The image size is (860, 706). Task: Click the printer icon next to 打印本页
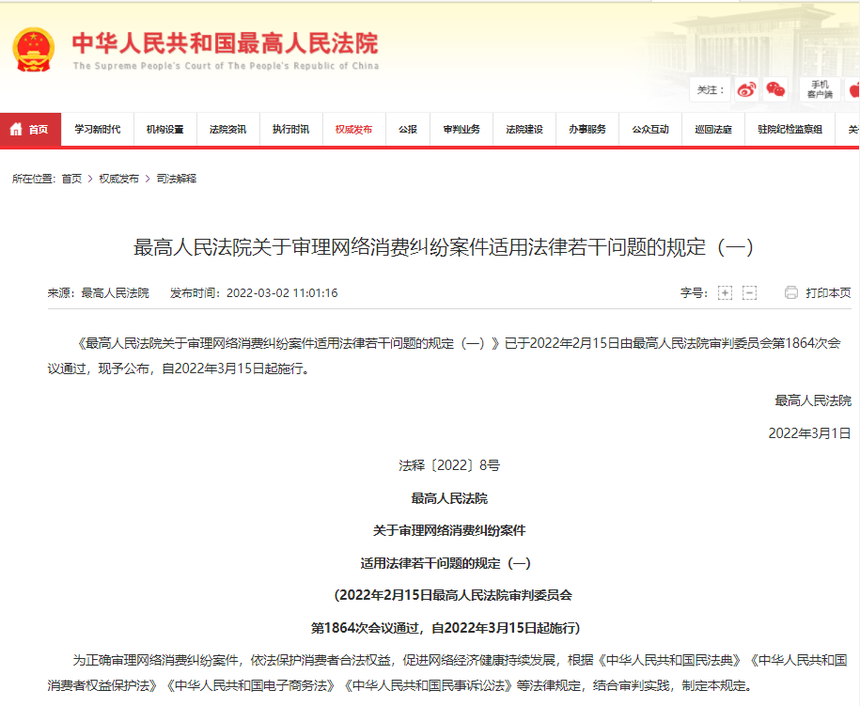pyautogui.click(x=791, y=293)
